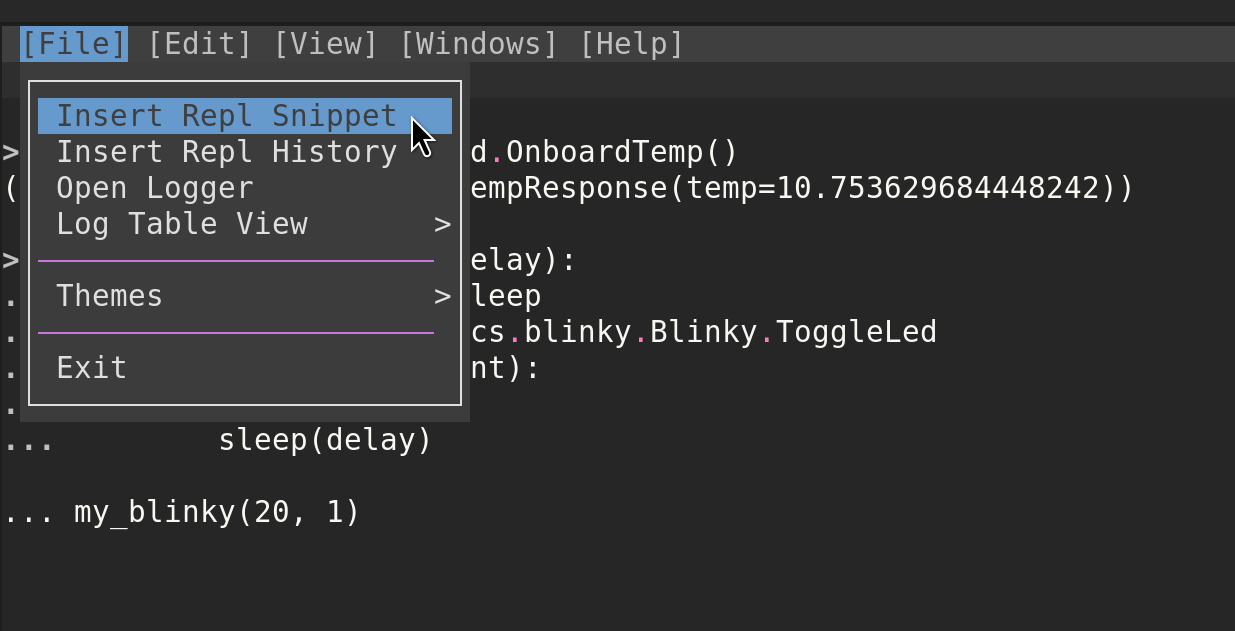
Task: Choose Insert Repl Snippet
Action: [245, 116]
